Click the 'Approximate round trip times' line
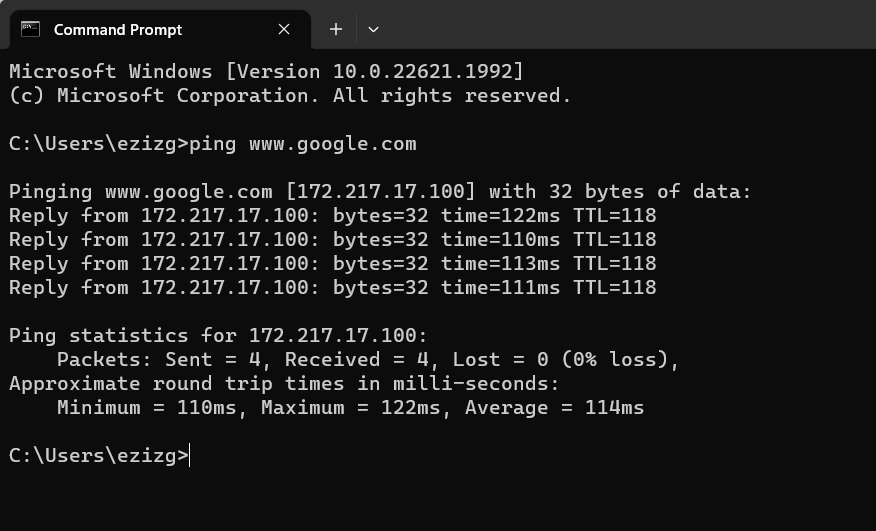Screen dimensions: 876x531 click(x=284, y=384)
